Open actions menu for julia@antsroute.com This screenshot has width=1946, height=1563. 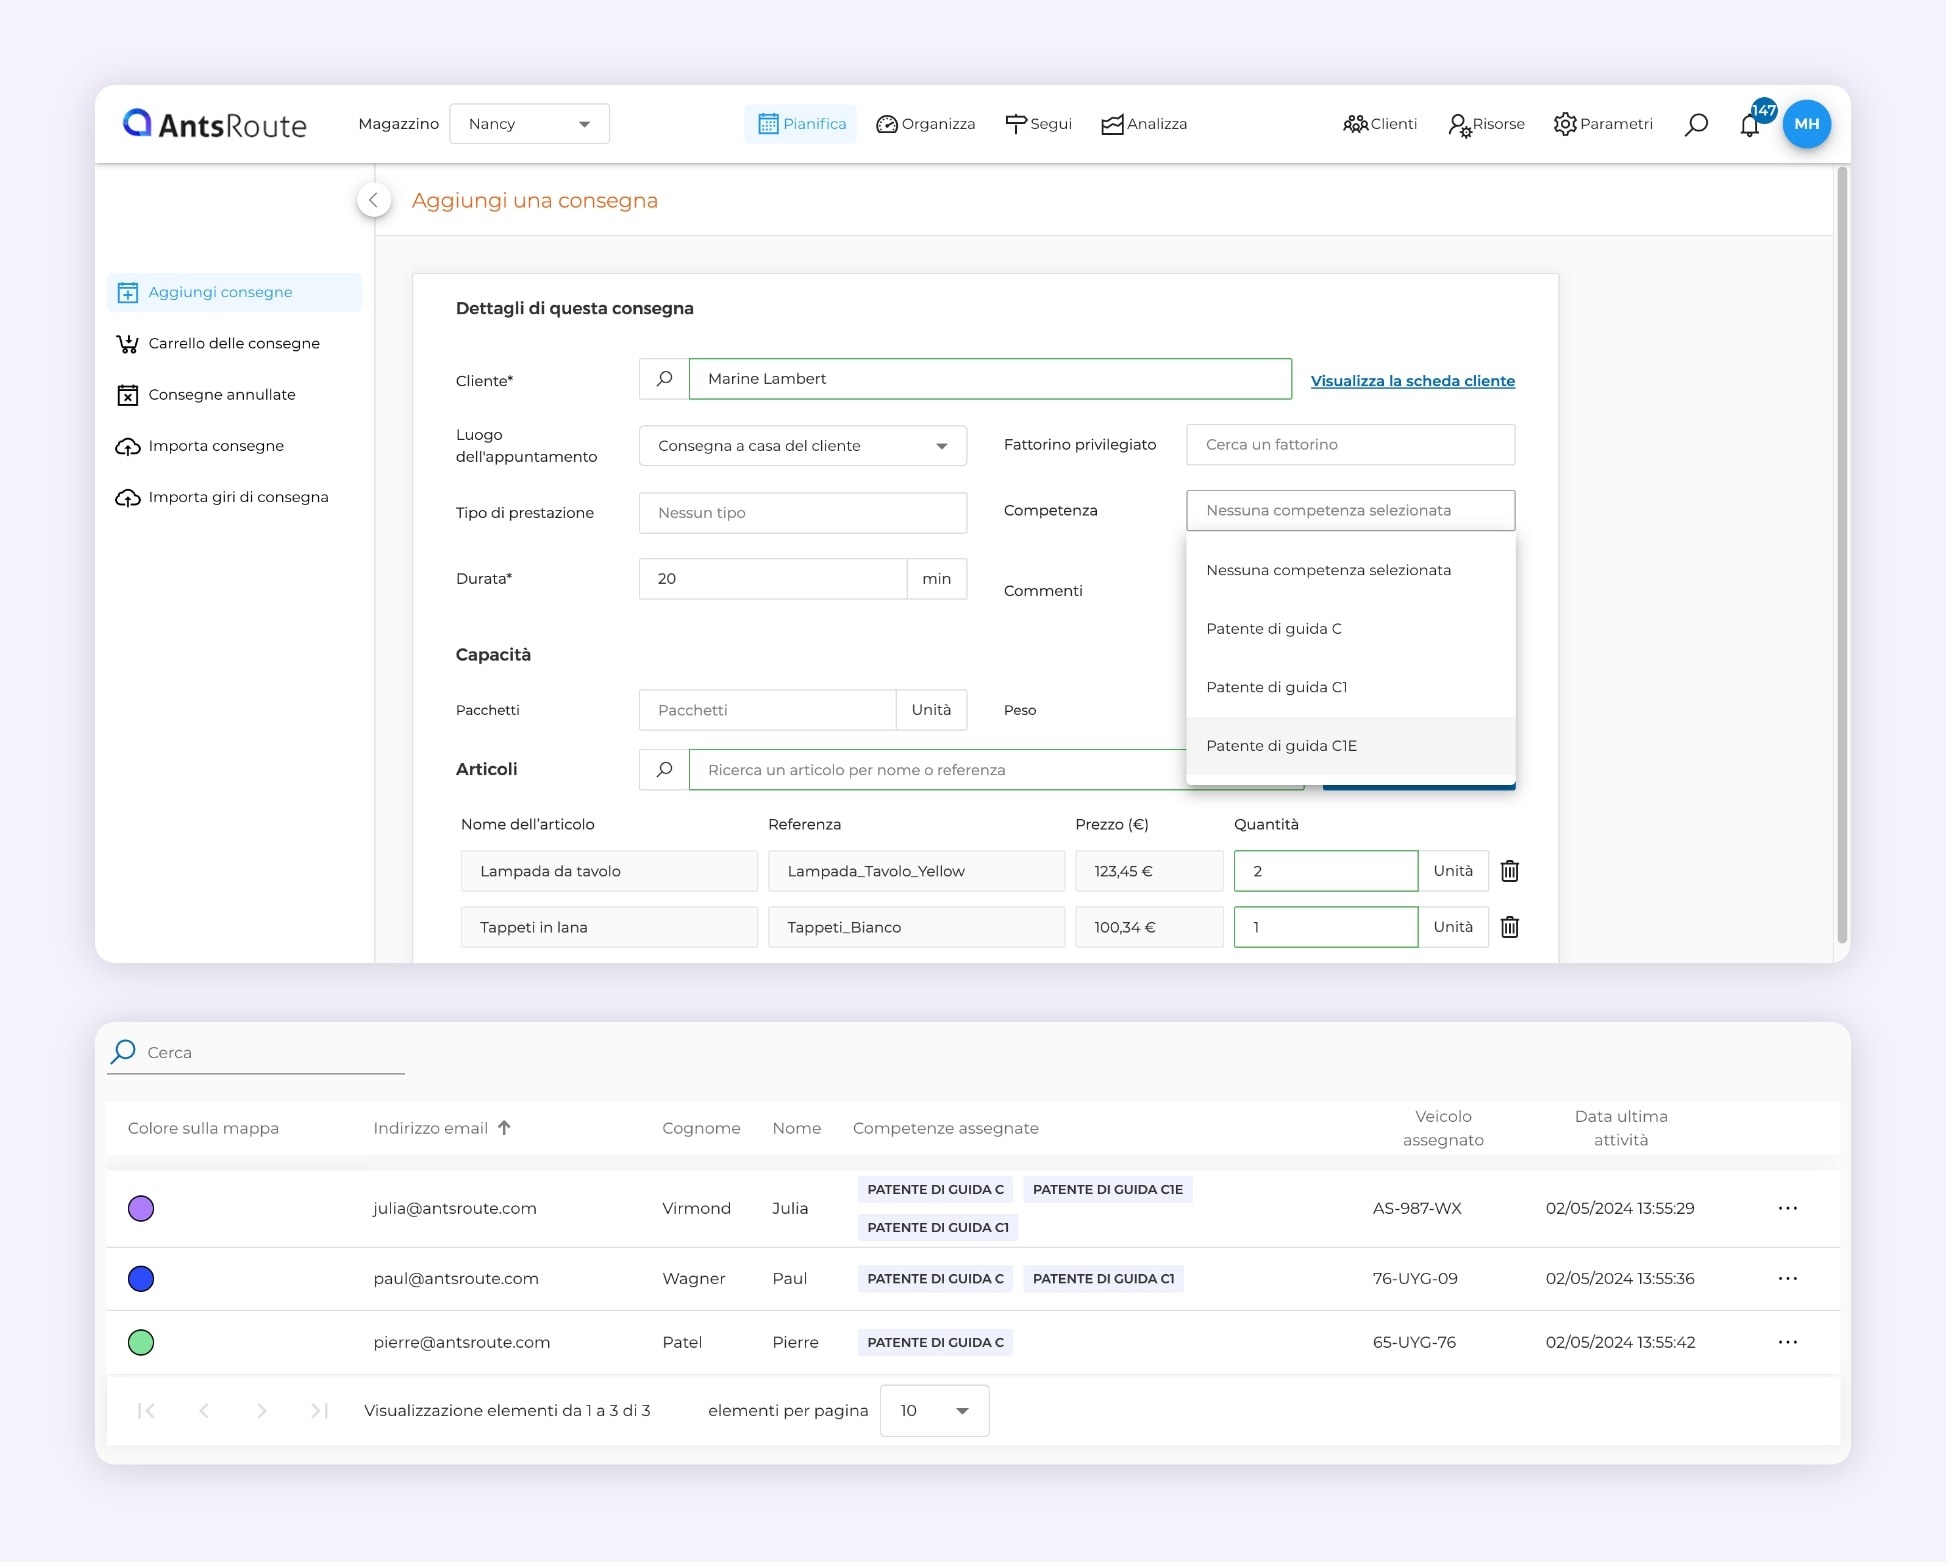[x=1787, y=1208]
